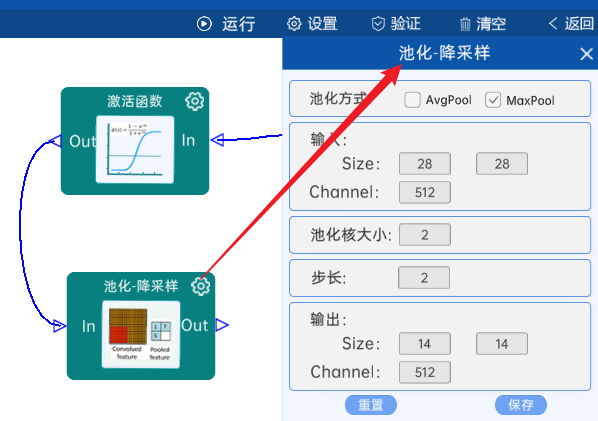598x421 pixels.
Task: Click the 重置 button
Action: click(x=371, y=405)
